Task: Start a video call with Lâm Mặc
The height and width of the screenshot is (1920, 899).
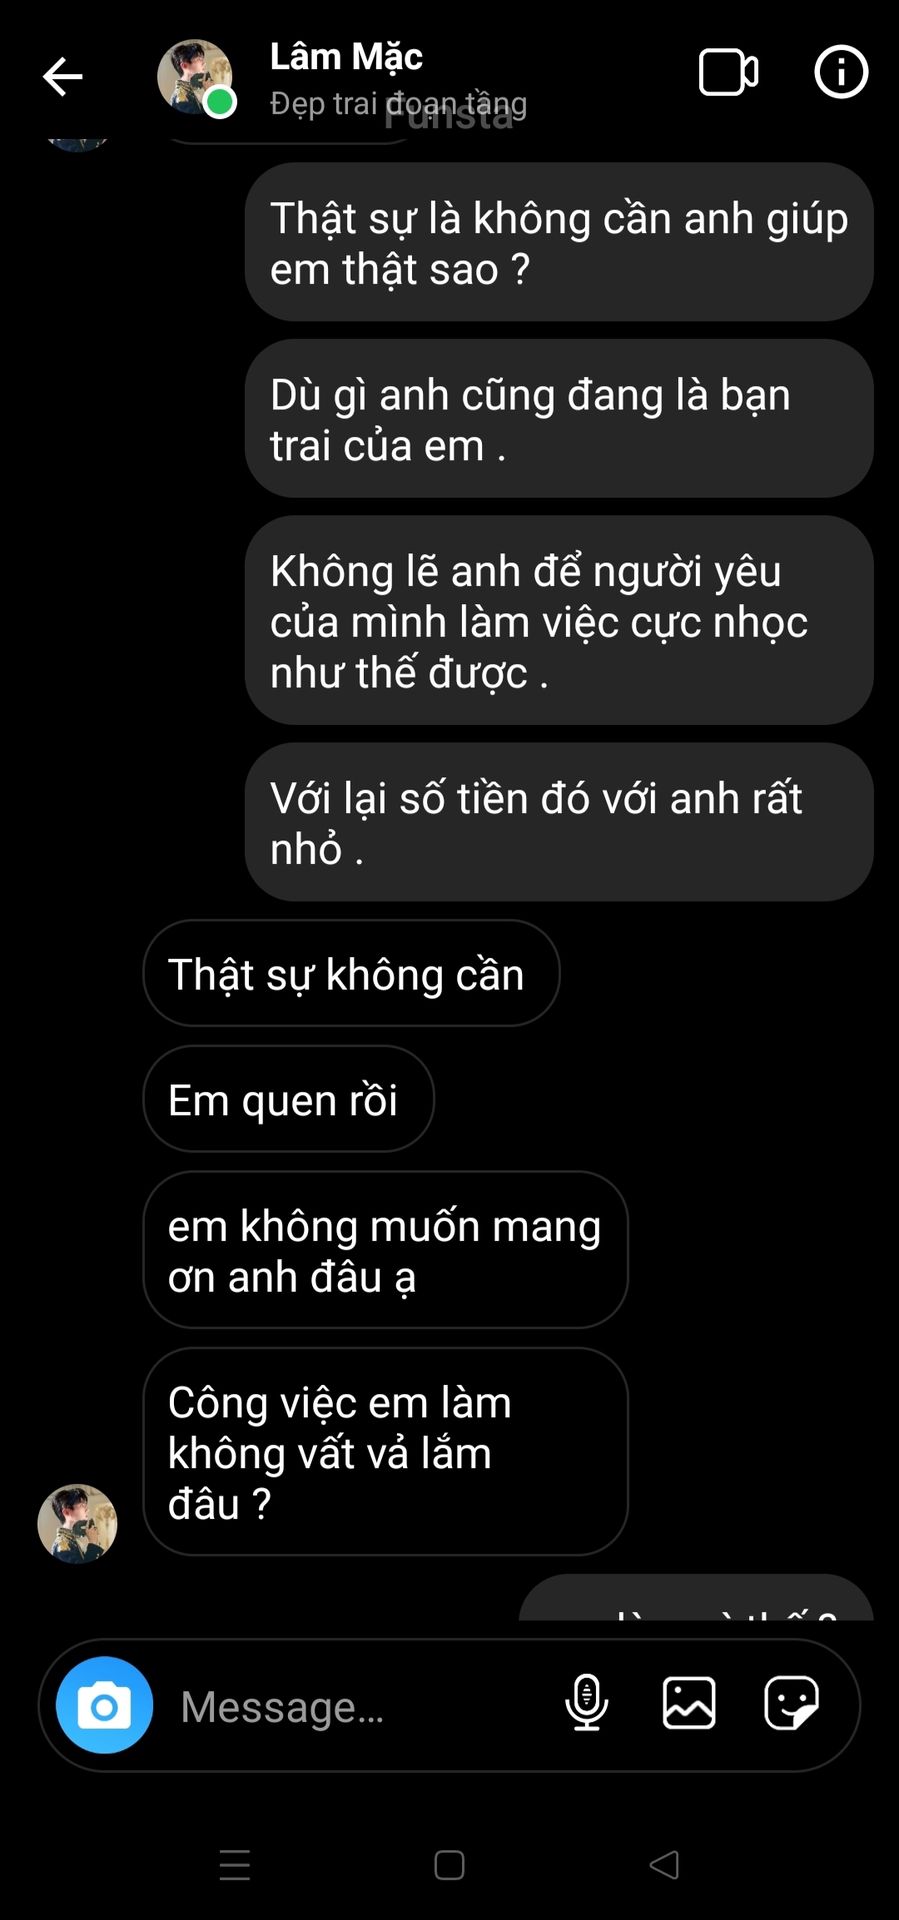Action: 727,73
